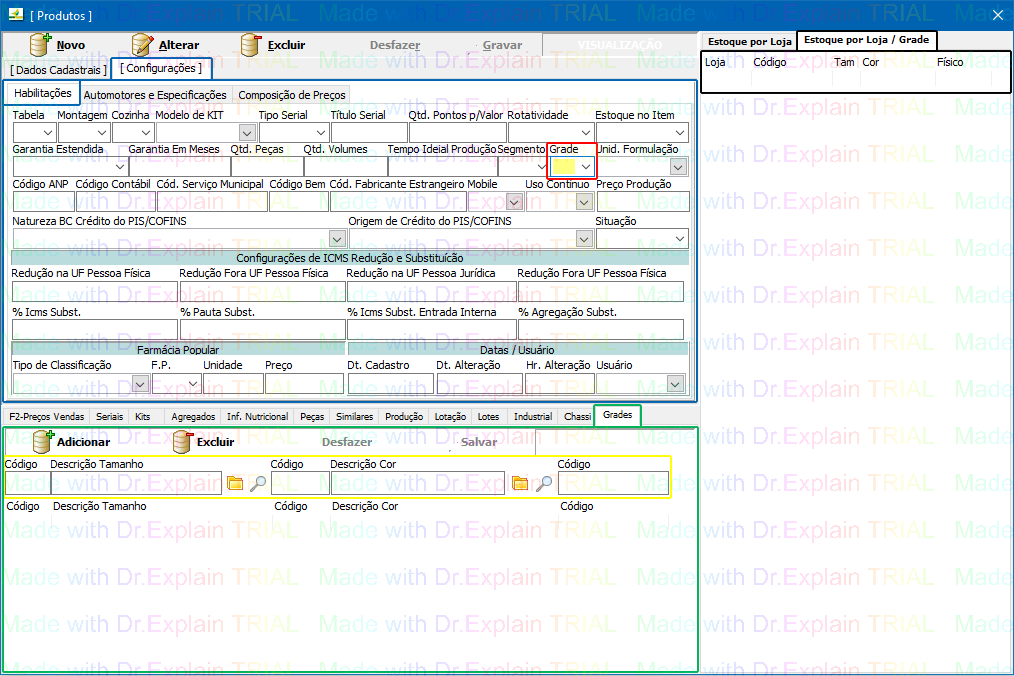1014x676 pixels.
Task: Click the Adicionar database icon in Grades panel
Action: (43, 442)
